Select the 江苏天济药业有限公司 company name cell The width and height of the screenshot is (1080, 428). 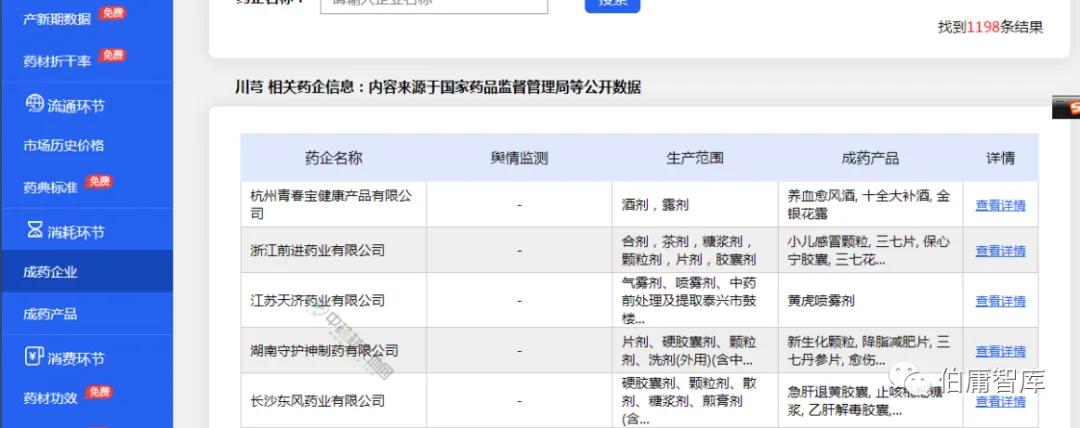pyautogui.click(x=333, y=300)
